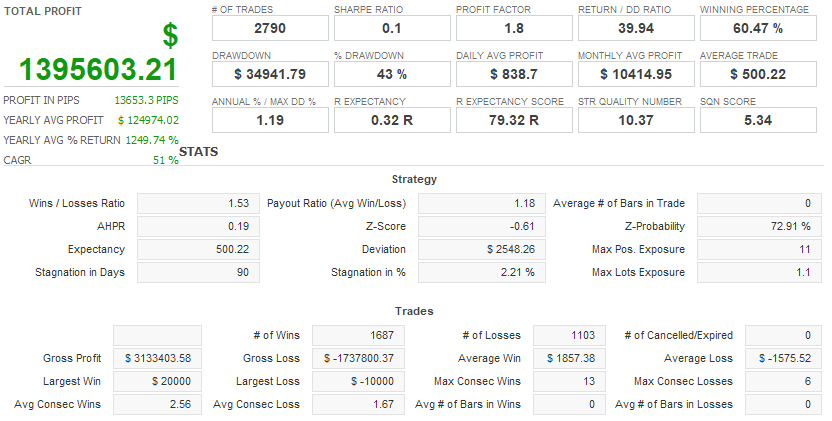Image resolution: width=832 pixels, height=421 pixels.
Task: Select the # of Trades value box
Action: (269, 27)
